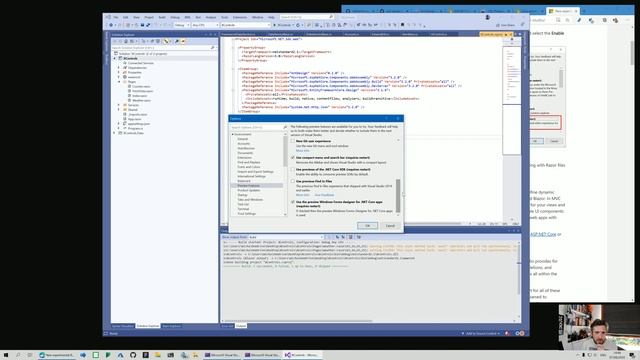Open the Tools menu

click(x=224, y=18)
